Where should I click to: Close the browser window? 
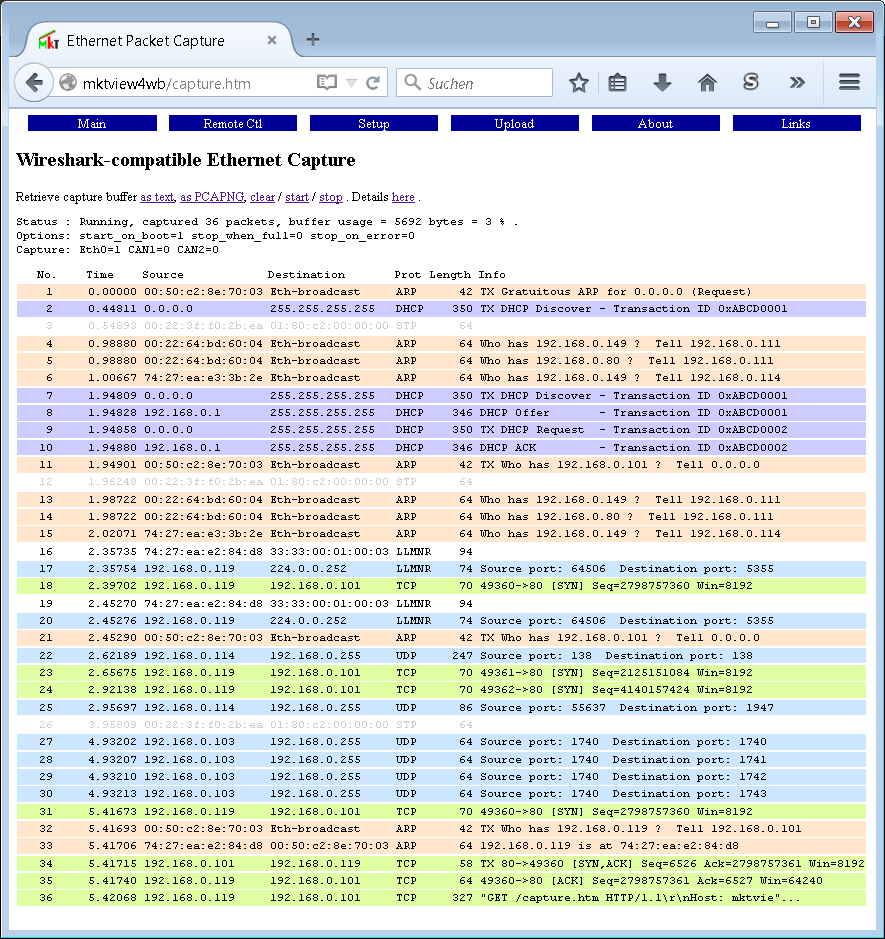854,23
